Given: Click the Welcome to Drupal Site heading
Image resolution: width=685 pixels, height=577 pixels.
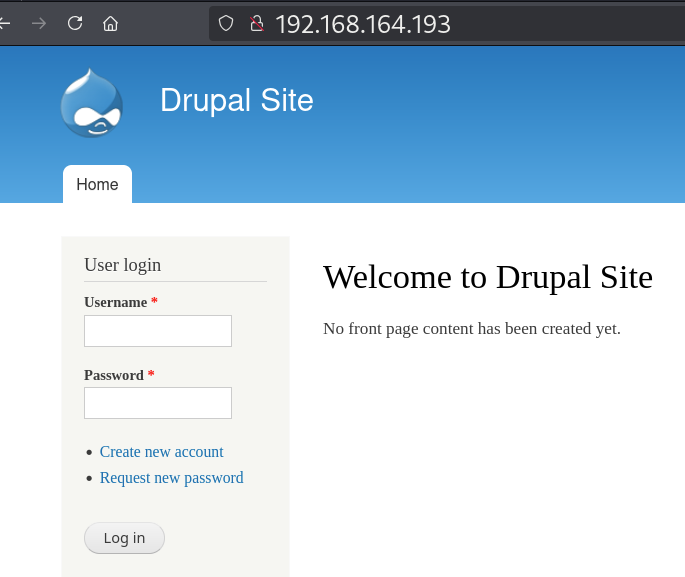Looking at the screenshot, I should (x=487, y=277).
